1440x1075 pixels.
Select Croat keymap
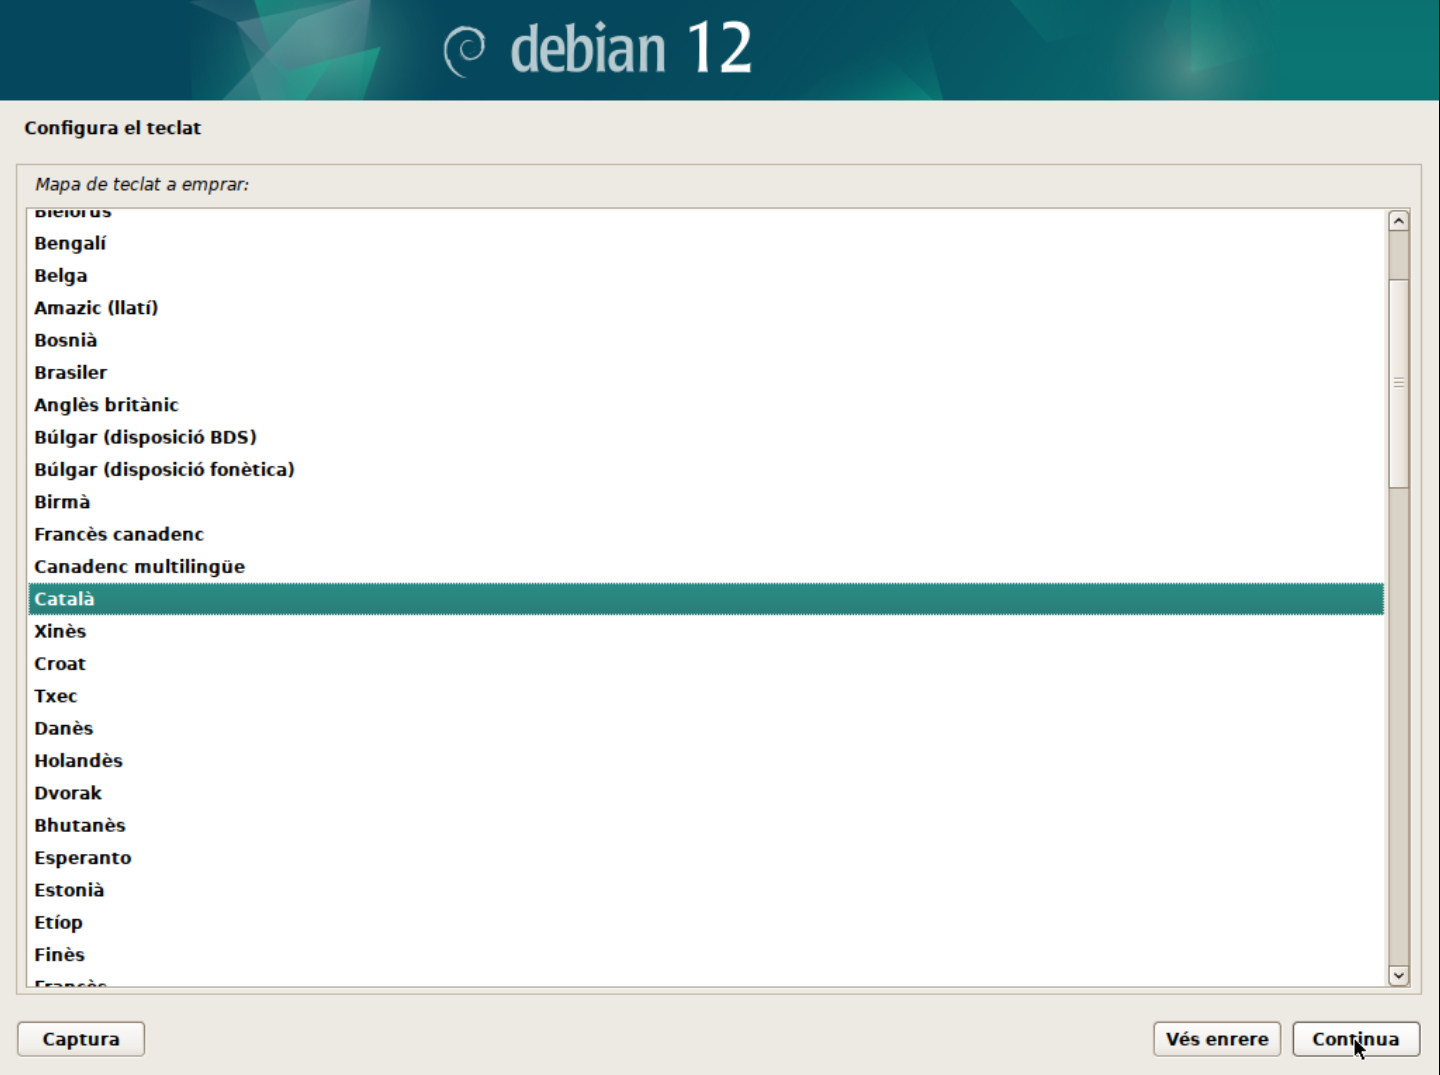coord(706,663)
